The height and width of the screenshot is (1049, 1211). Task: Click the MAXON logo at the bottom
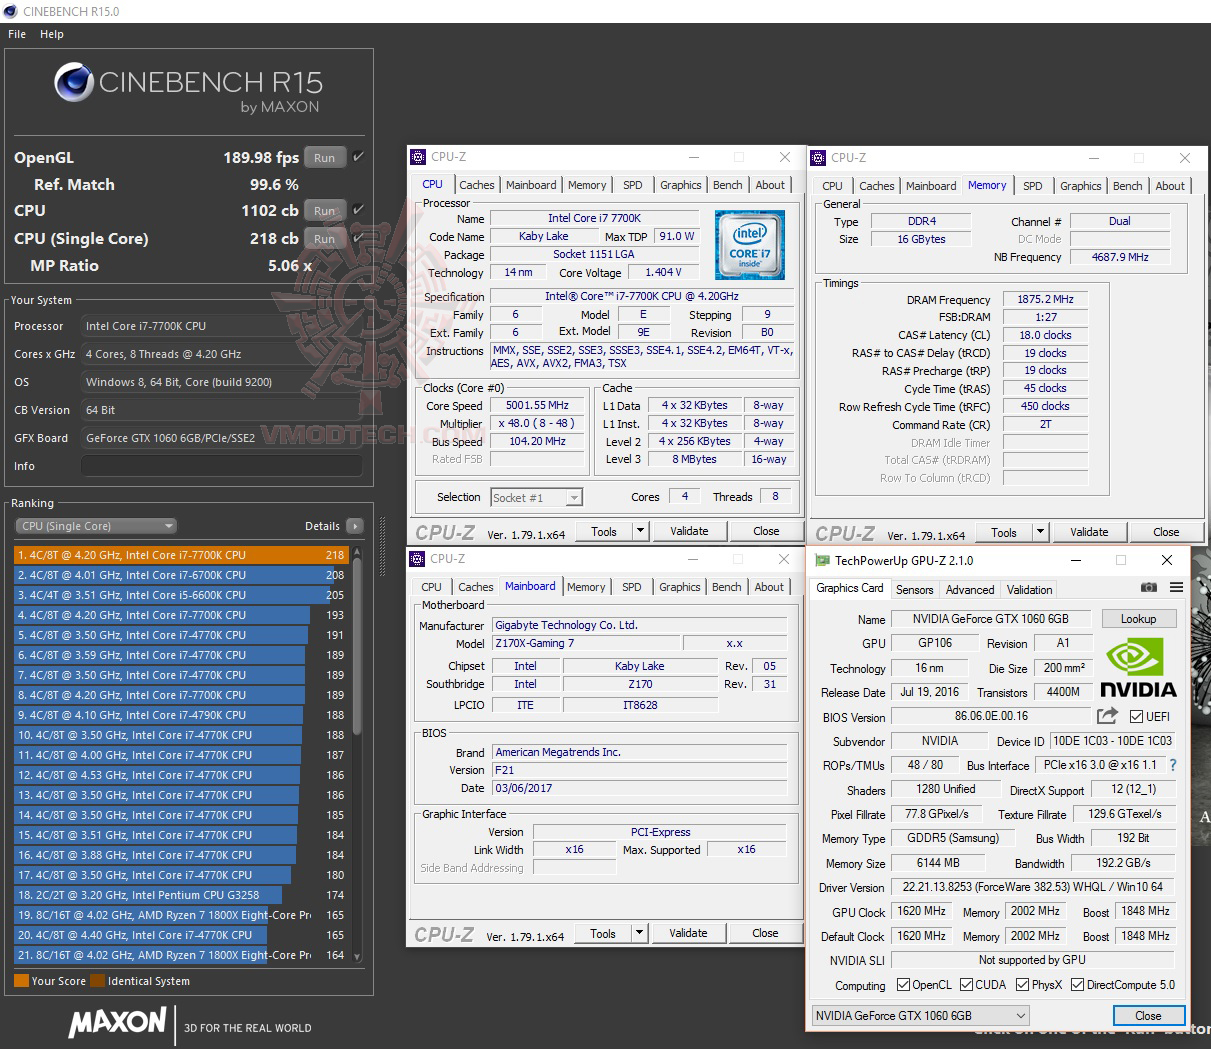pyautogui.click(x=117, y=1023)
